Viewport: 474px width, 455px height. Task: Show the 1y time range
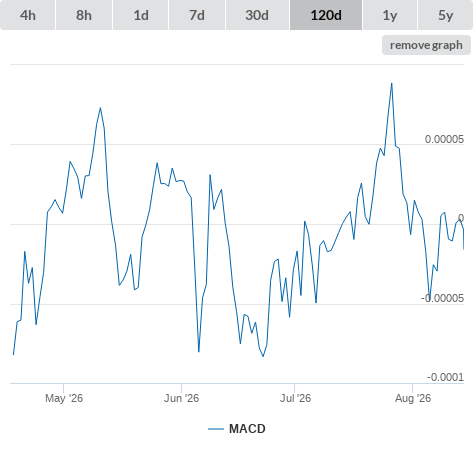tap(390, 15)
